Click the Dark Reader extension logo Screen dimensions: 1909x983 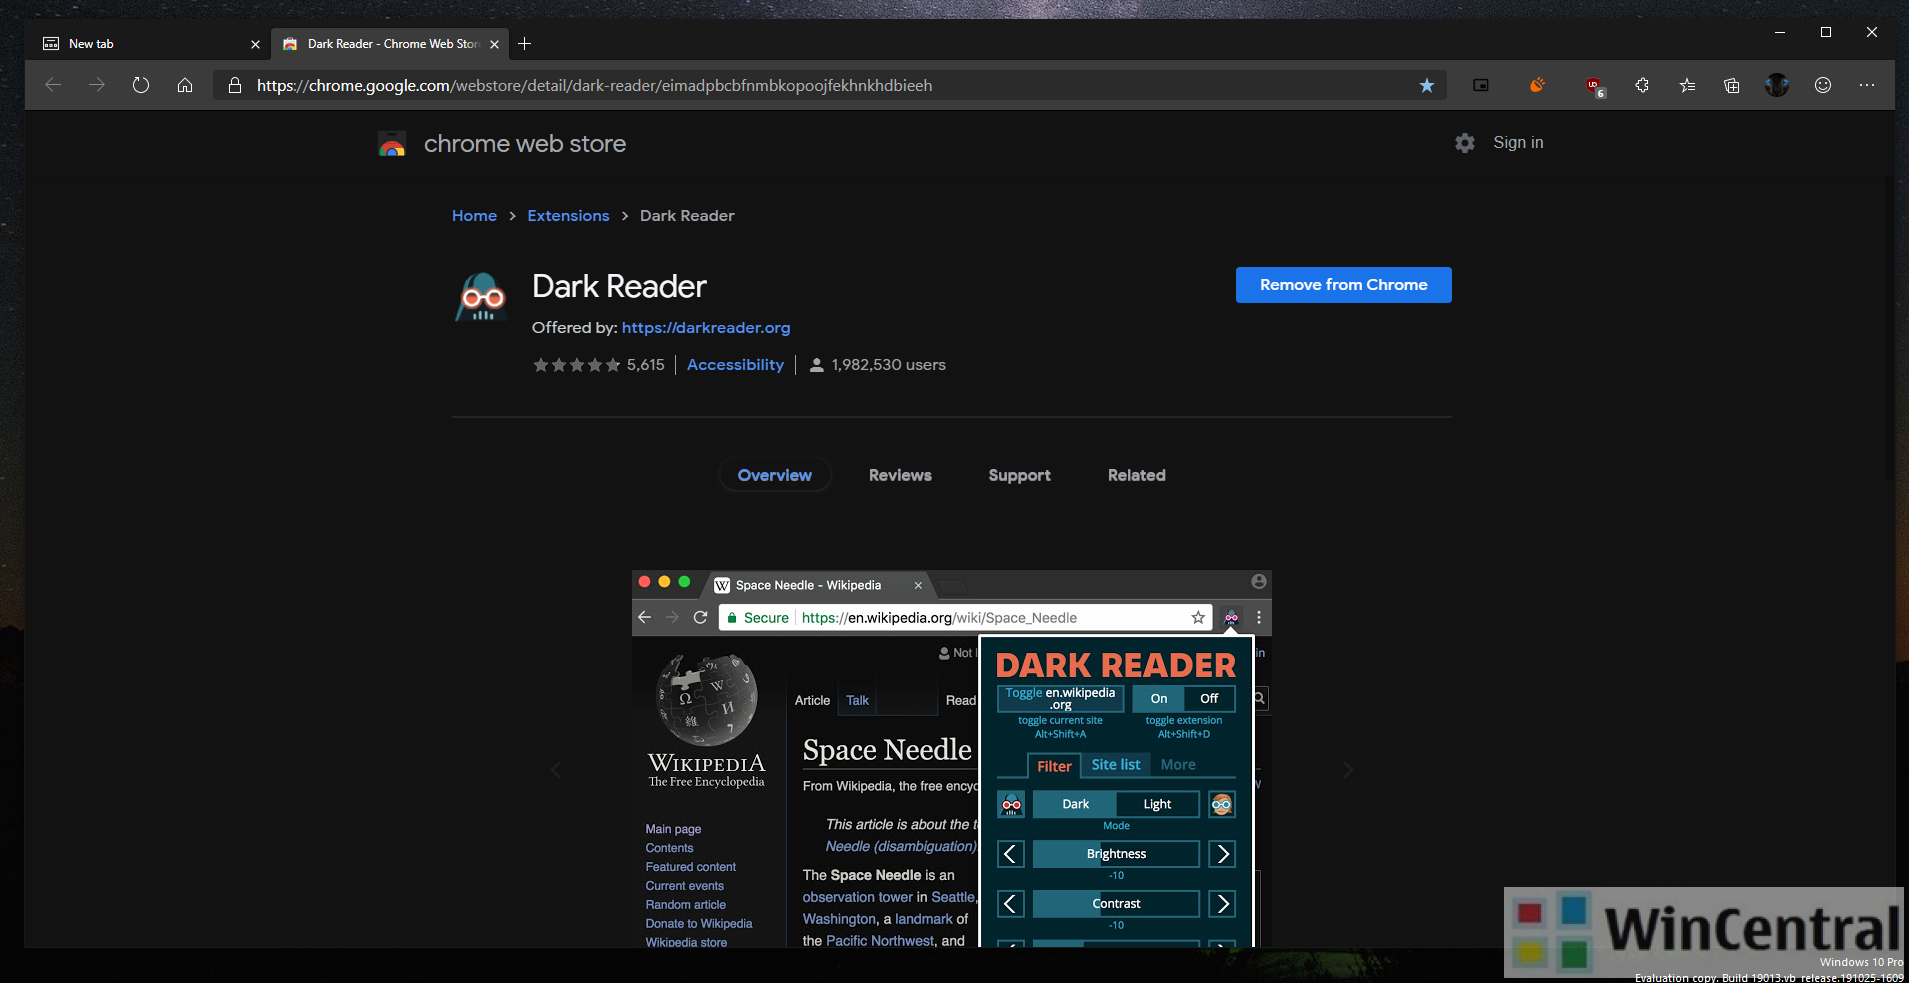point(482,298)
